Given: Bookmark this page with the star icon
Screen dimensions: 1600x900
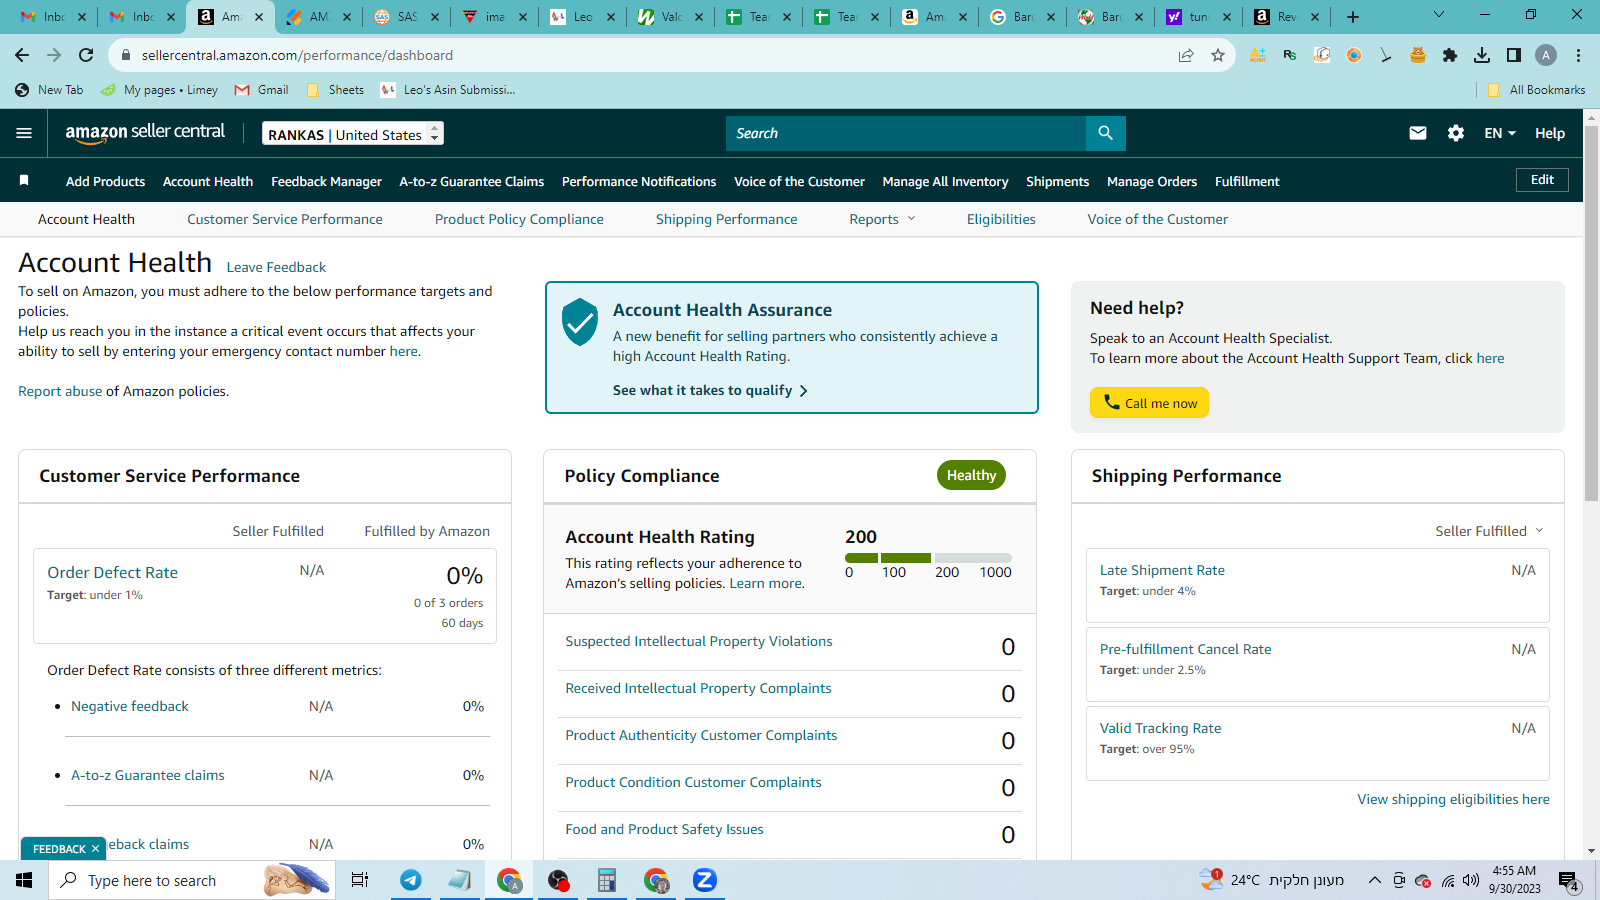Looking at the screenshot, I should 1218,55.
